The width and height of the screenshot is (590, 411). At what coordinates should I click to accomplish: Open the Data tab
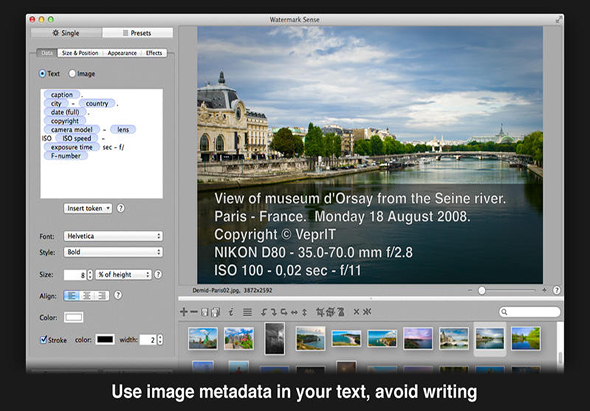click(x=47, y=53)
